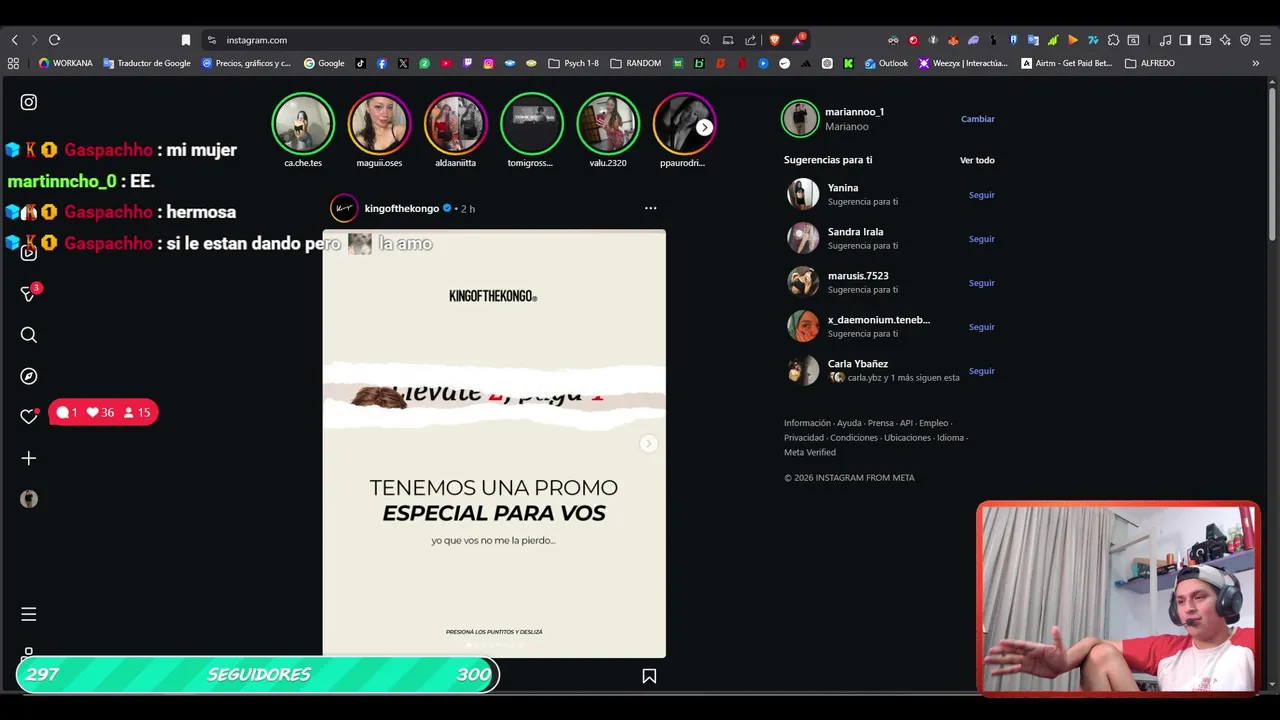This screenshot has height=720, width=1280.
Task: Open notifications heart icon in sidebar
Action: pos(29,416)
